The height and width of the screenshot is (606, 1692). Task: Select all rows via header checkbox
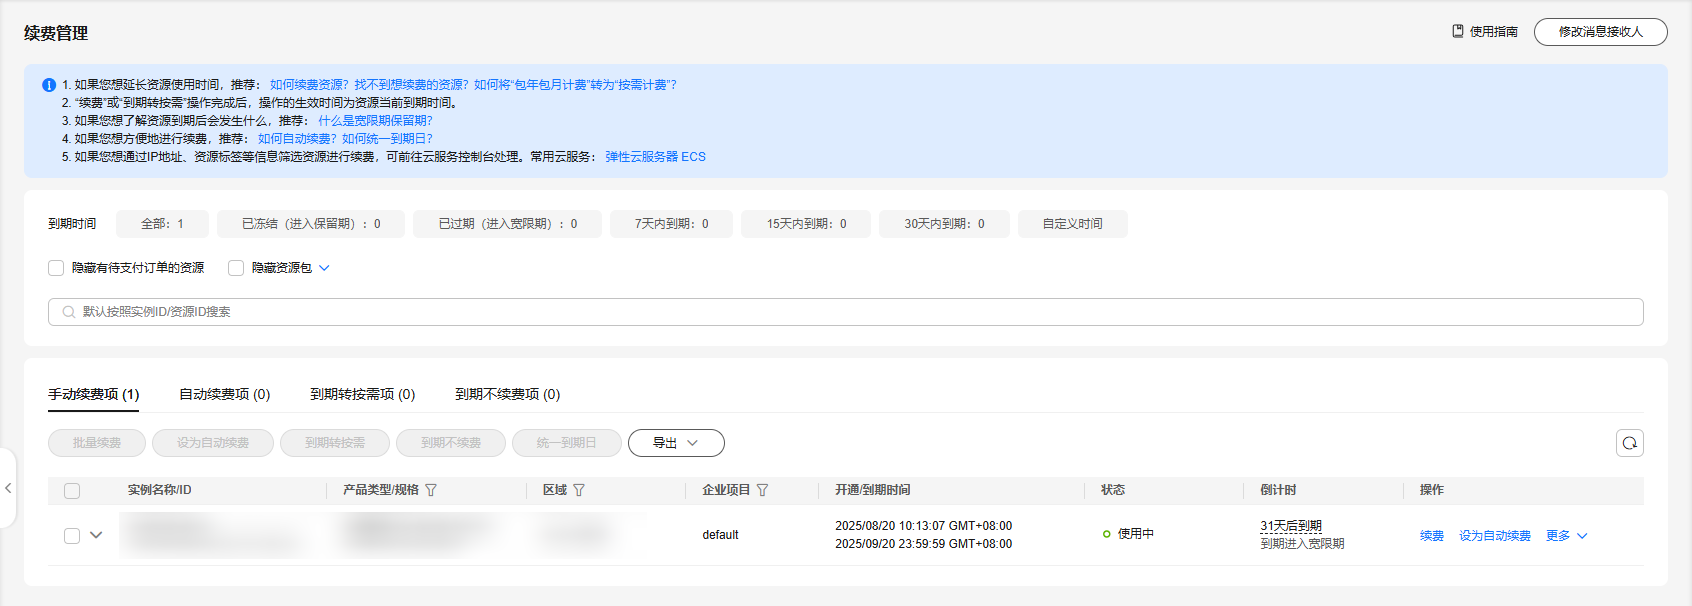pos(72,491)
